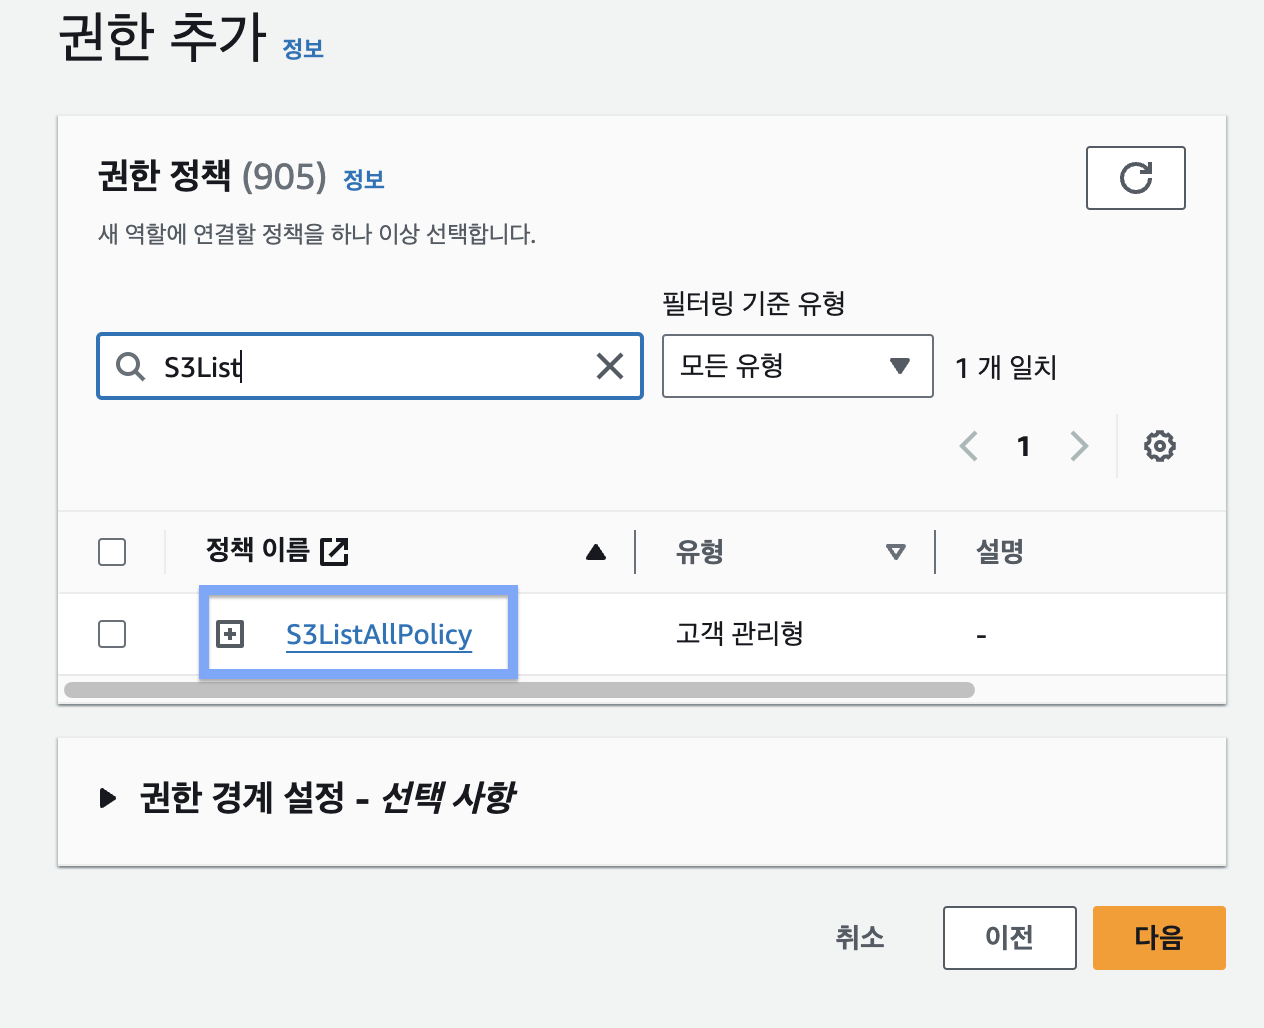This screenshot has width=1264, height=1028.
Task: Go to next page arrow
Action: (1078, 446)
